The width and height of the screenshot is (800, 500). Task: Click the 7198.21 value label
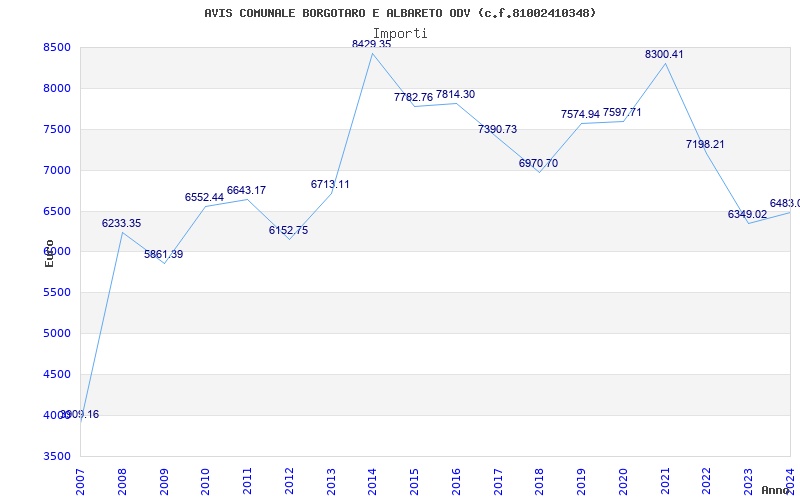tap(705, 144)
